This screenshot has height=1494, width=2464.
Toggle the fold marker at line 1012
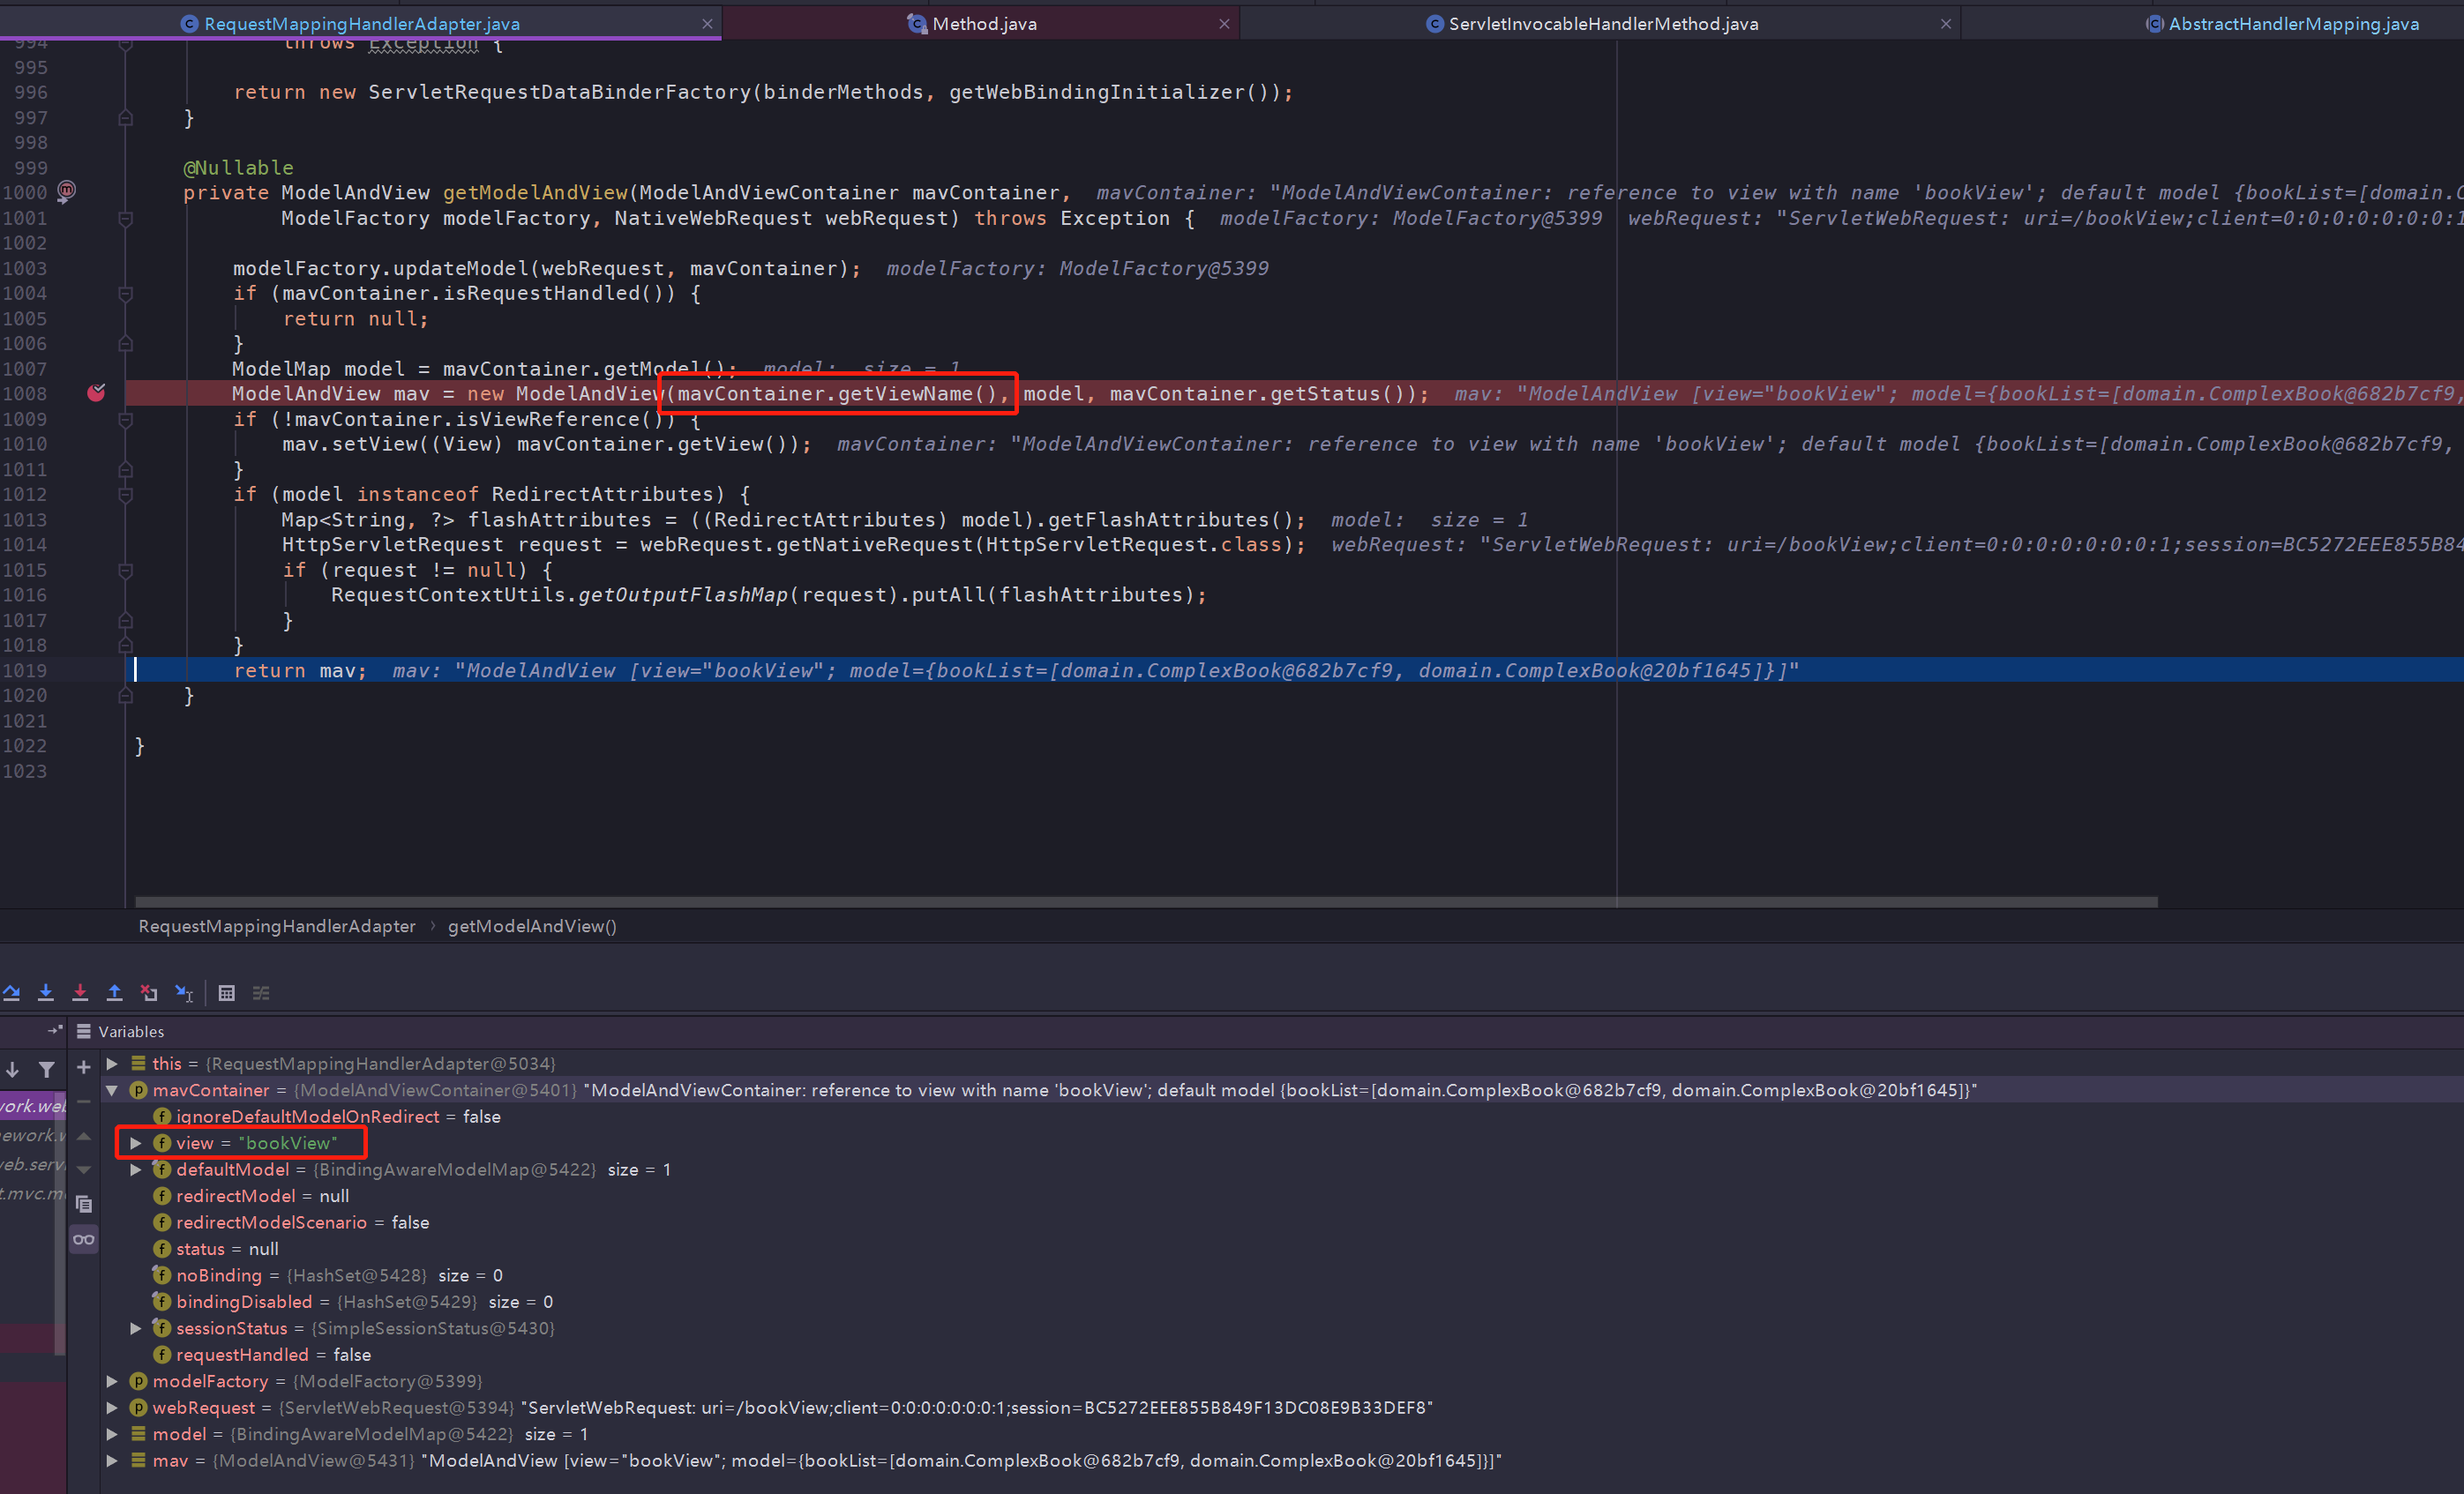125,494
